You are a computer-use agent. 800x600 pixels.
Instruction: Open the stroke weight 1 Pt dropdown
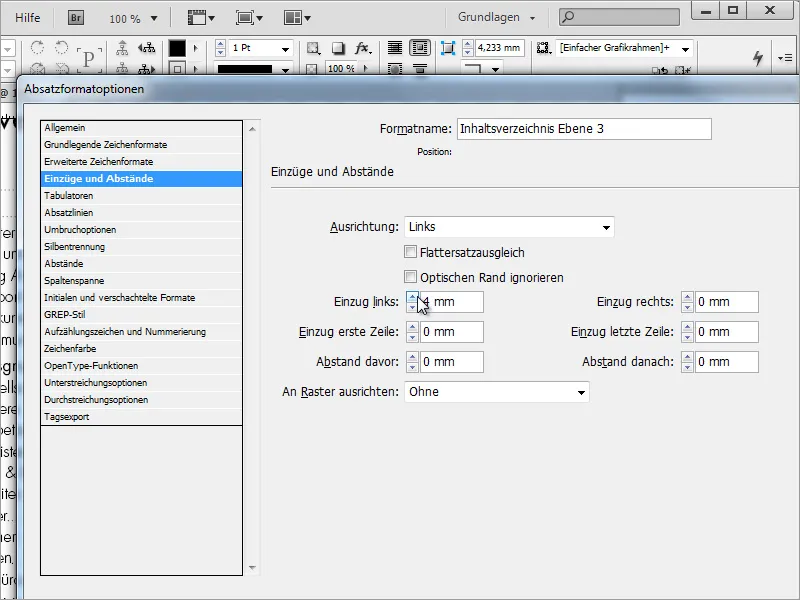tap(285, 49)
